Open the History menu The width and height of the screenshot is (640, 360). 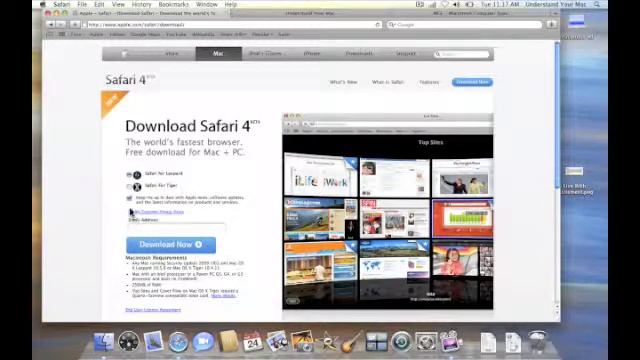[141, 4]
